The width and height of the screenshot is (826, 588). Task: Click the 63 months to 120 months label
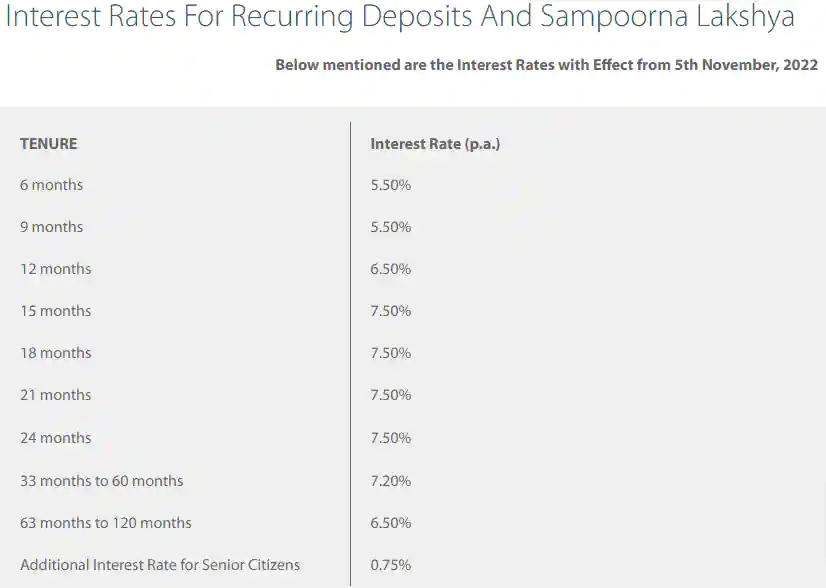click(105, 523)
